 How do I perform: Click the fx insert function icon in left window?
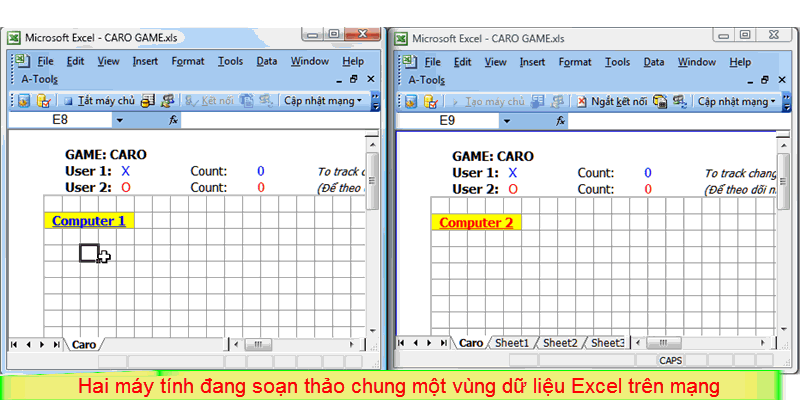coord(174,120)
